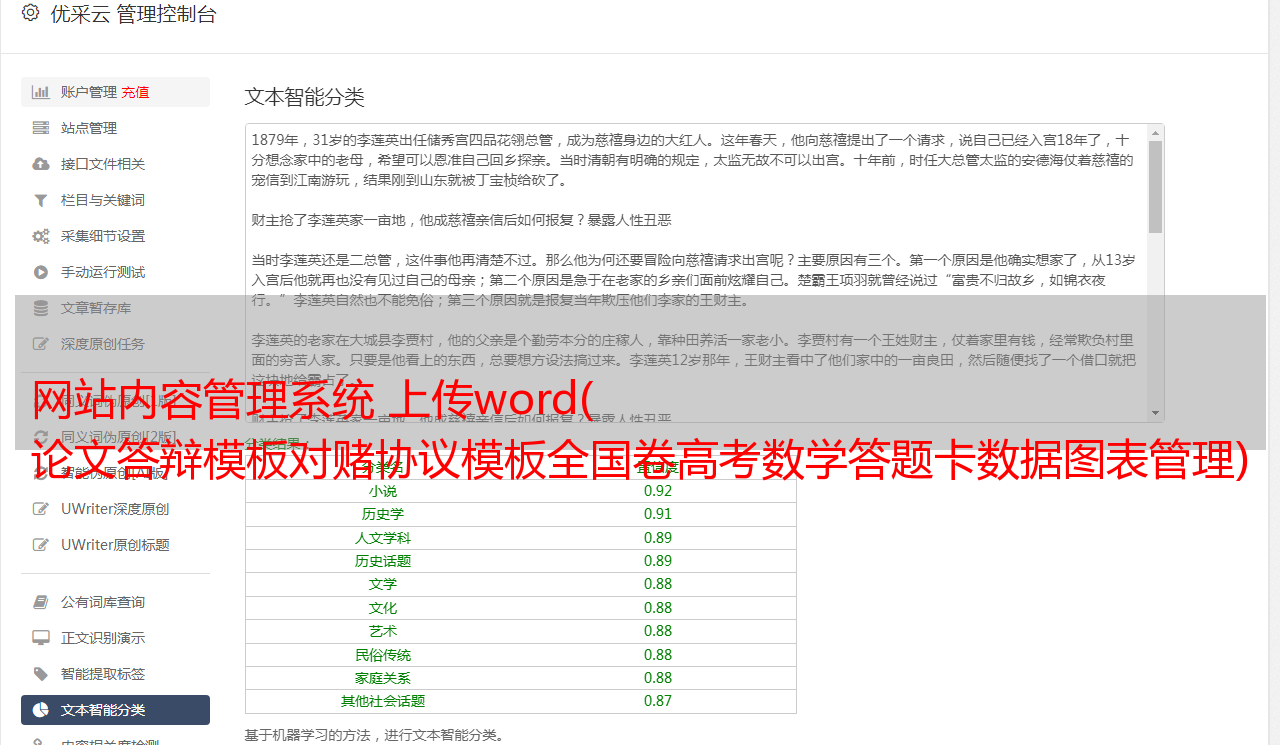
Task: Click the 0.89 value in 历史话题 row
Action: click(658, 561)
